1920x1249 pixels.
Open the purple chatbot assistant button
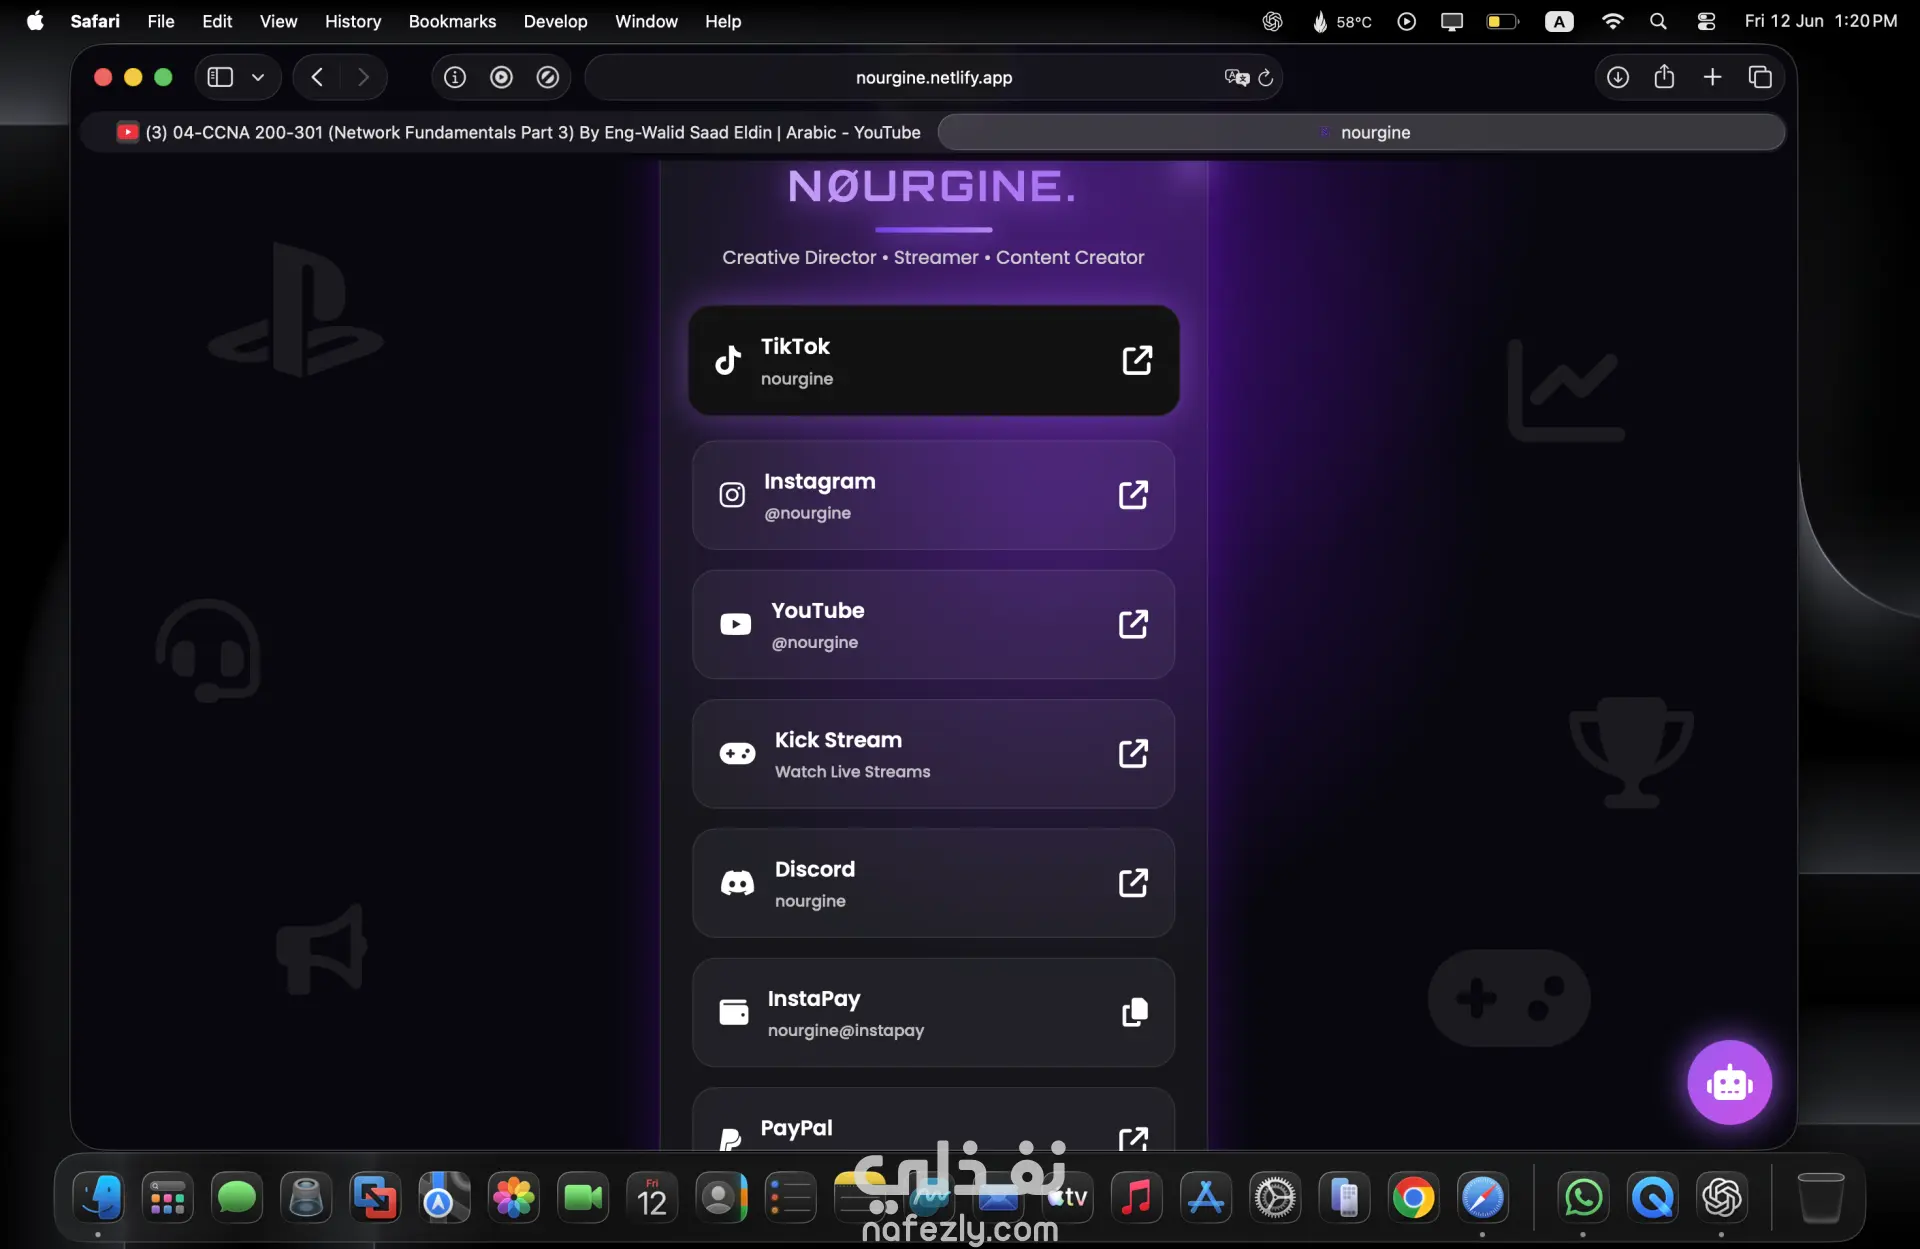[1729, 1082]
